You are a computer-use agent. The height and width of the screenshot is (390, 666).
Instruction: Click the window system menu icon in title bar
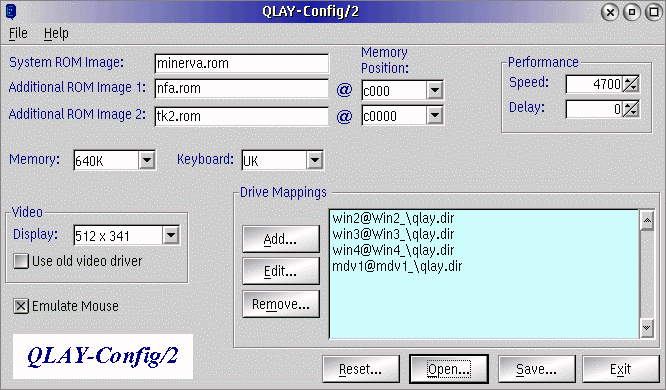coord(11,11)
